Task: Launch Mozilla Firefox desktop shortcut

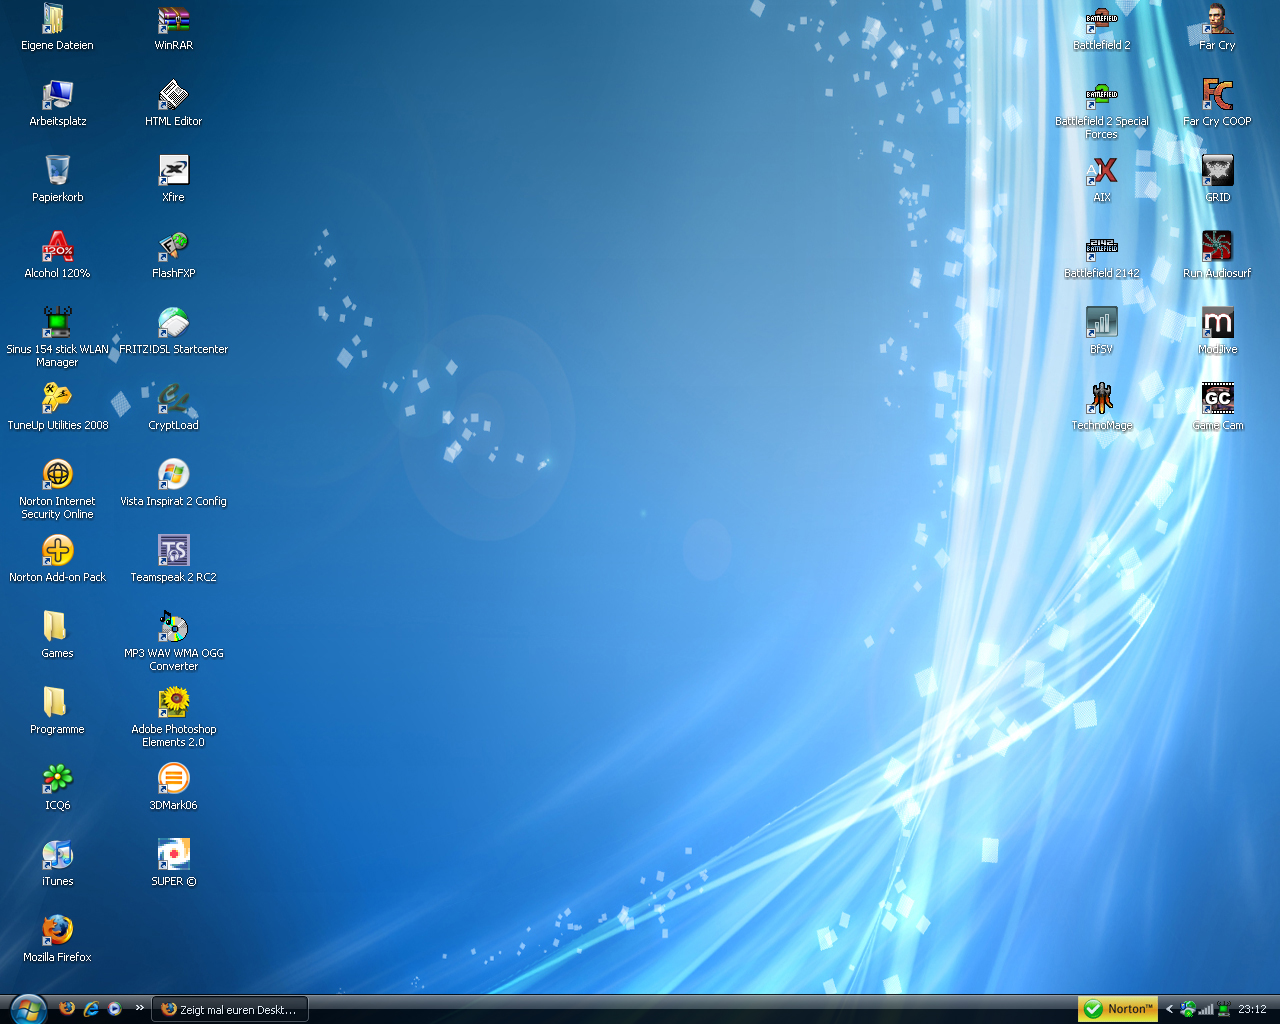Action: point(57,932)
